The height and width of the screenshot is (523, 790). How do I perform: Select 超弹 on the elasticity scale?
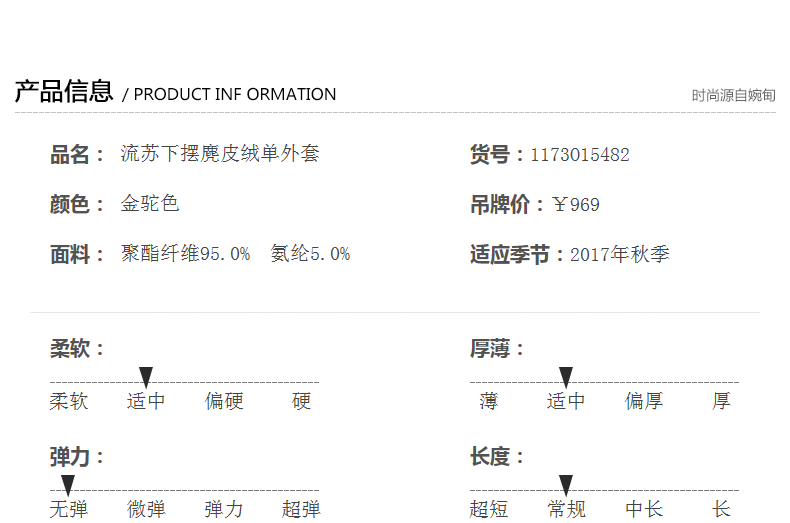tap(301, 510)
